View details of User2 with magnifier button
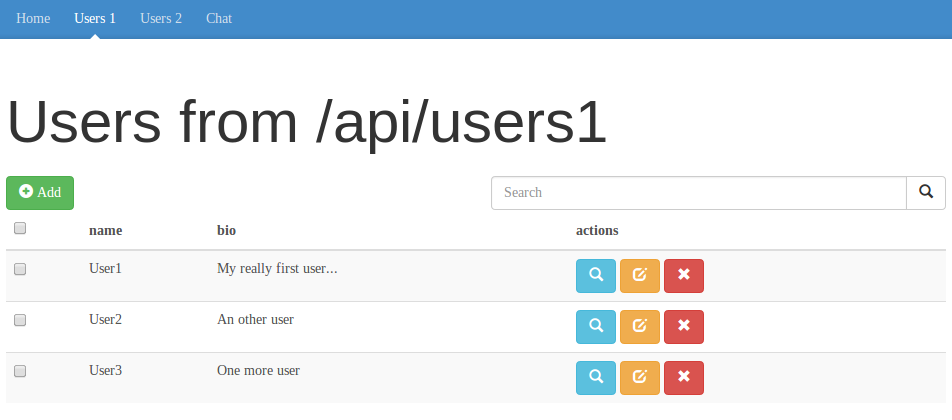 tap(596, 327)
